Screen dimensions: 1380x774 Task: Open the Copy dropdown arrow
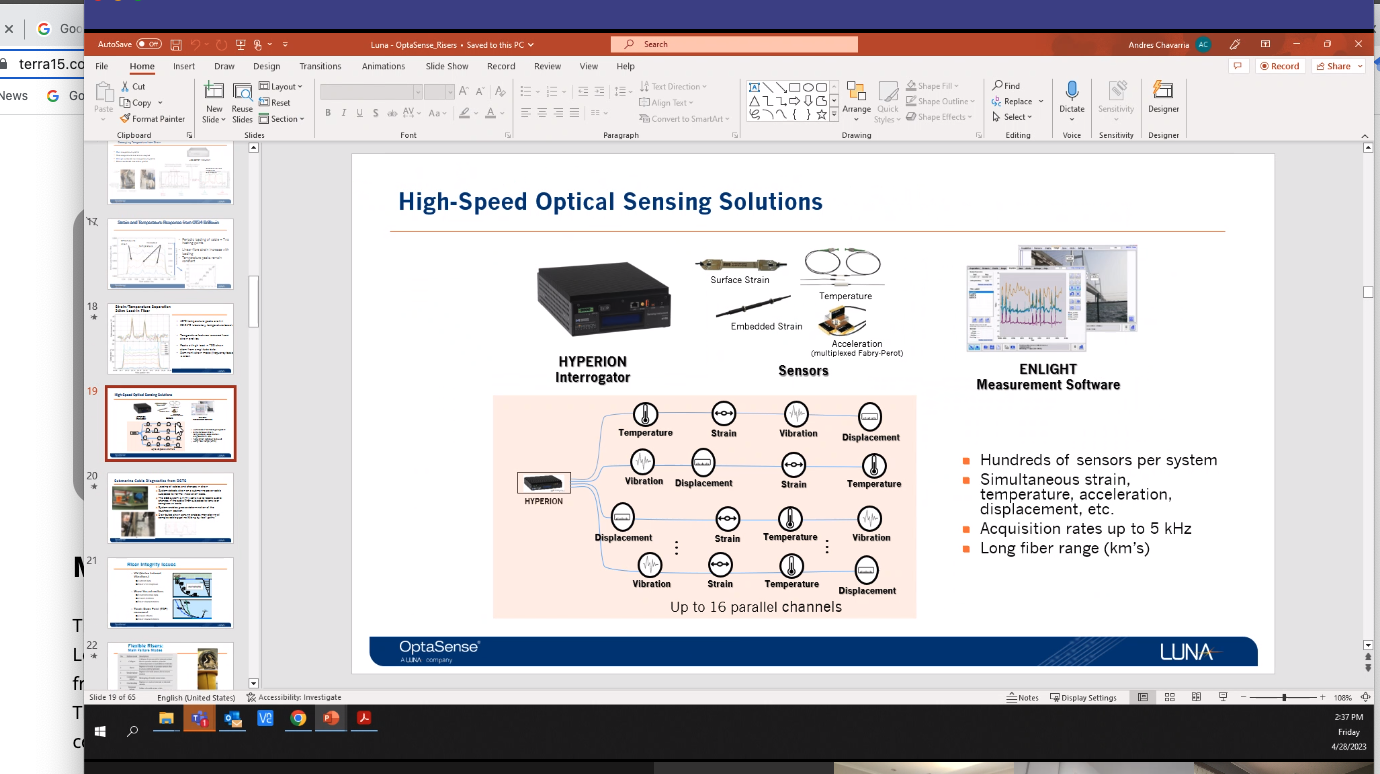(x=159, y=103)
